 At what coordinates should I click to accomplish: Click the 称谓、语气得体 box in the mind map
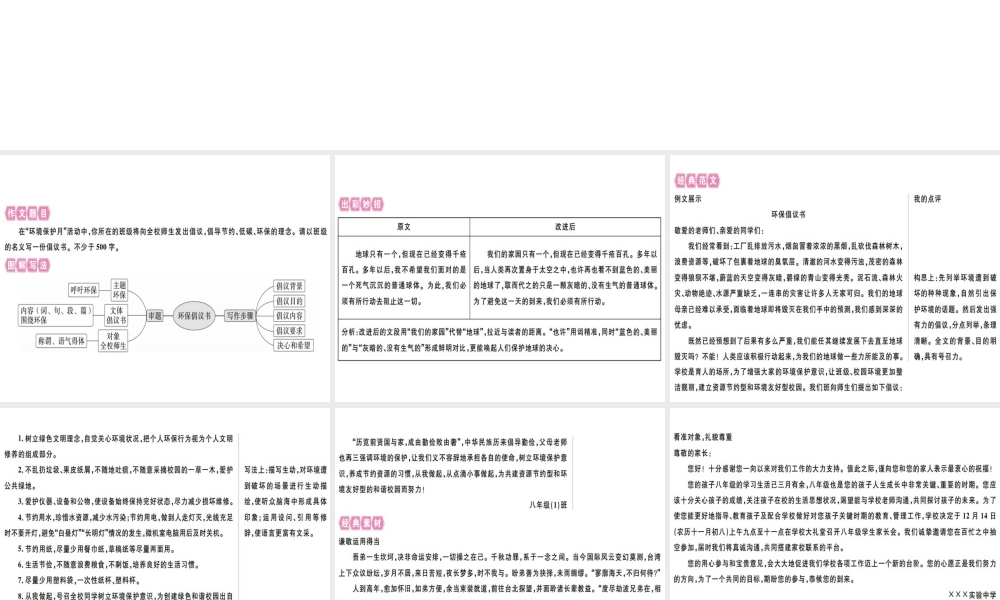[x=61, y=341]
